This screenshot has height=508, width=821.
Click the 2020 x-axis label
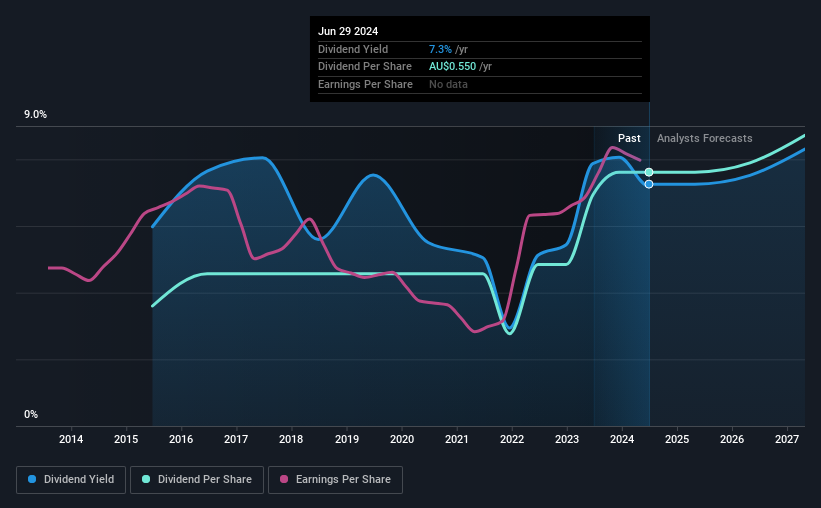click(402, 439)
